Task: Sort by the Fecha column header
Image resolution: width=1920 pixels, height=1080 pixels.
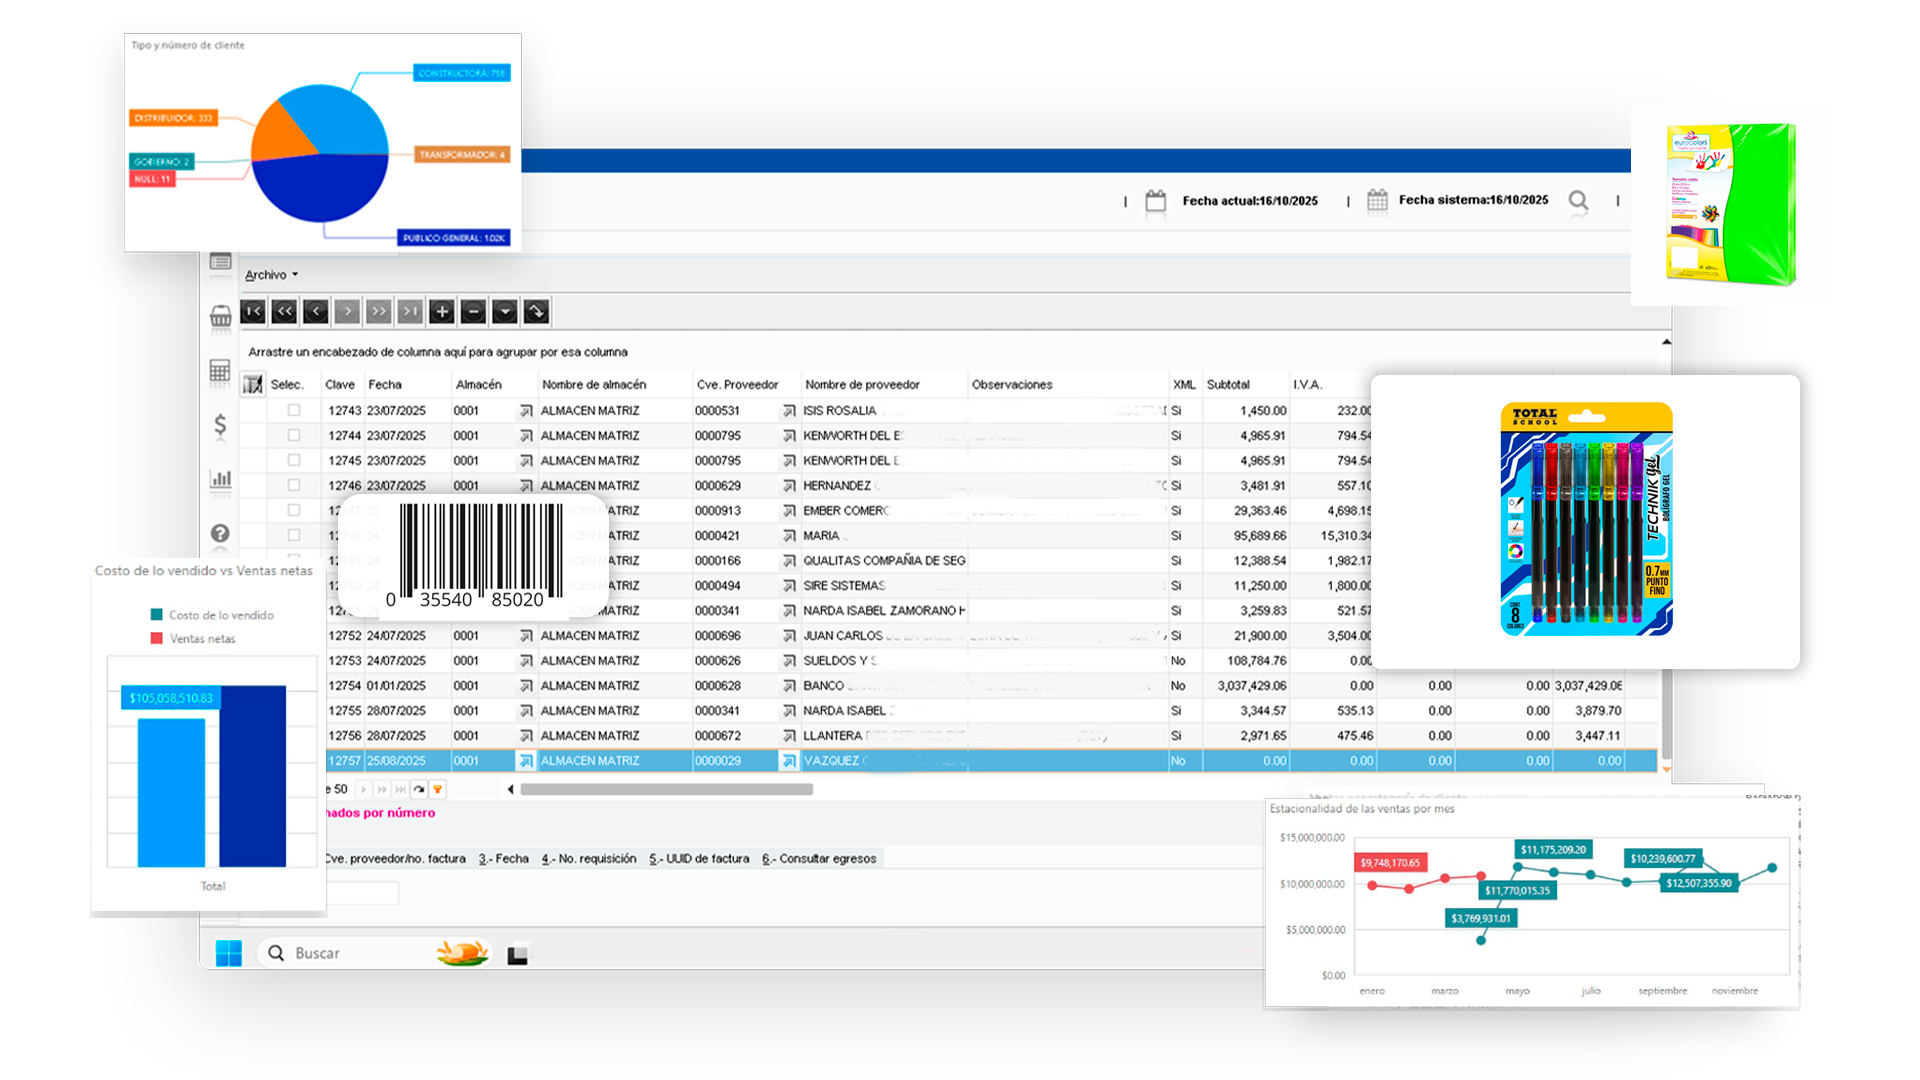Action: 406,385
